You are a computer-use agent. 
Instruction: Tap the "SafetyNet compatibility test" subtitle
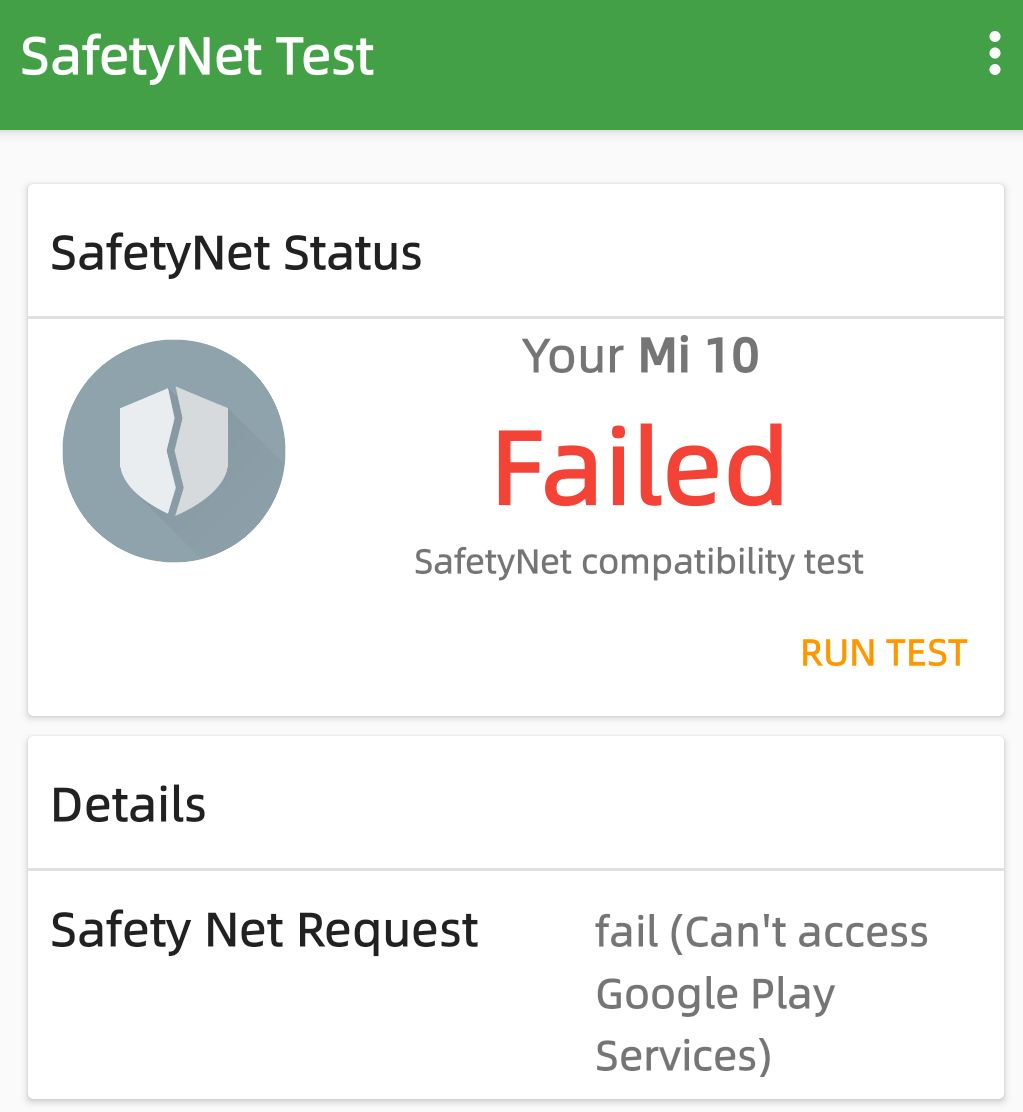click(x=639, y=561)
